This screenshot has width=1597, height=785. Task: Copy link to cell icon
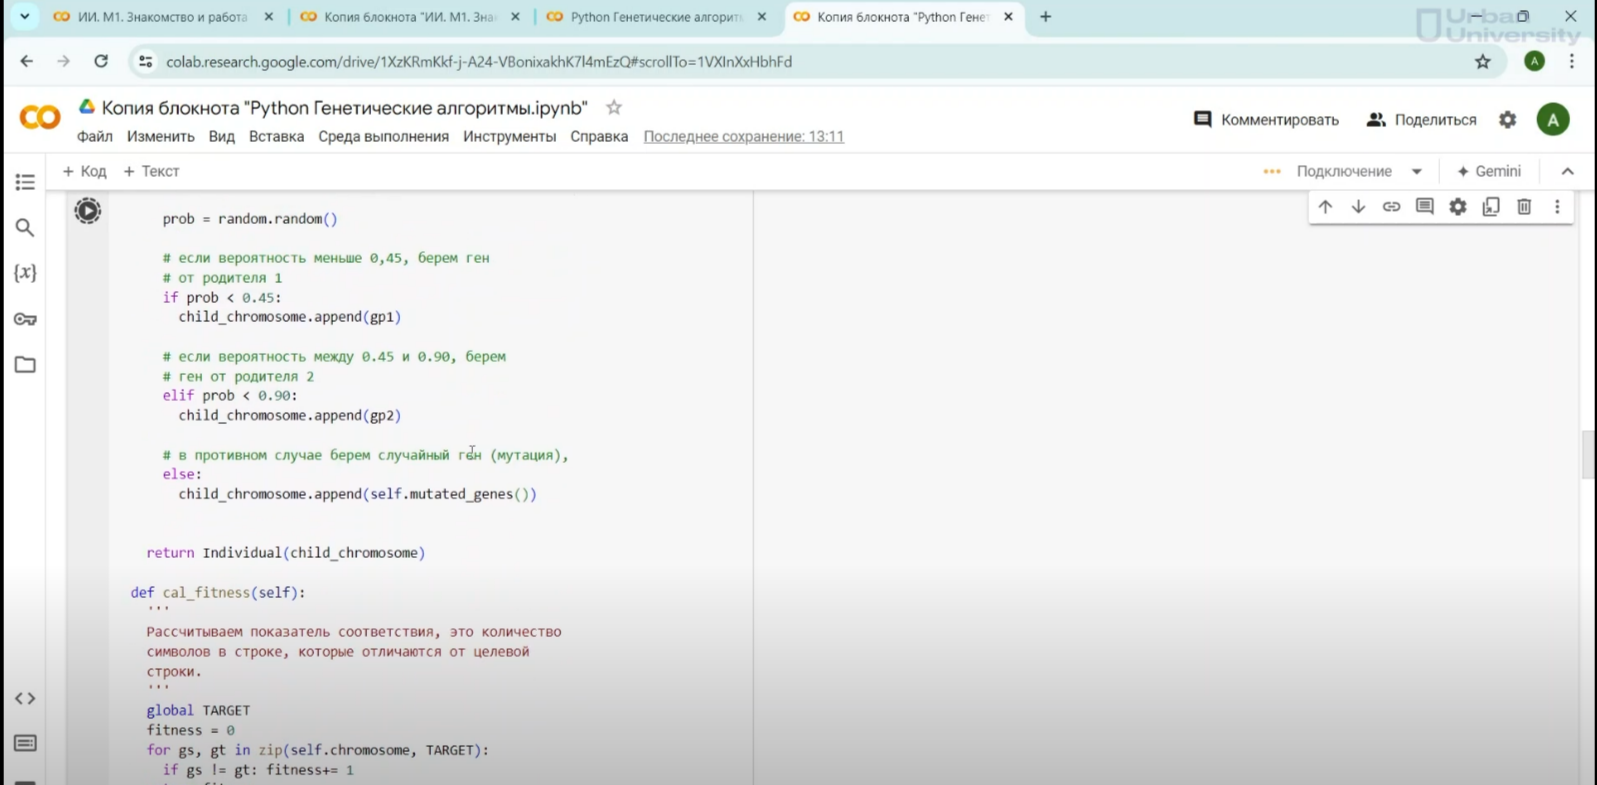[x=1391, y=207]
